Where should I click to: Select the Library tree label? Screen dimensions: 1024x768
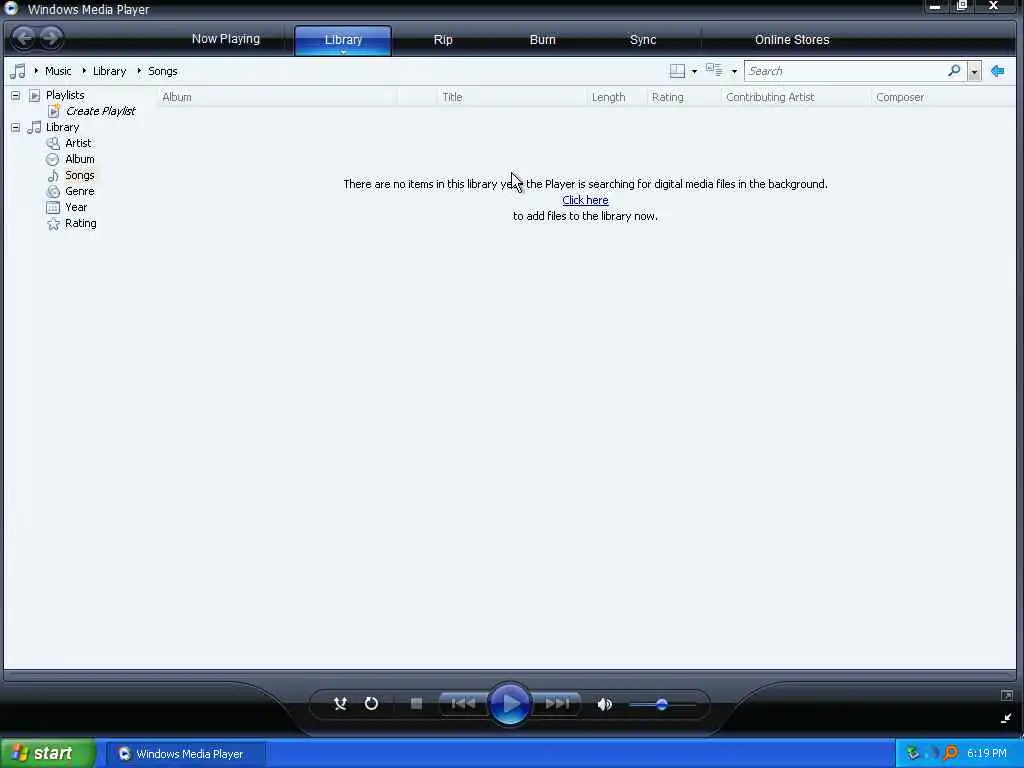(x=62, y=127)
